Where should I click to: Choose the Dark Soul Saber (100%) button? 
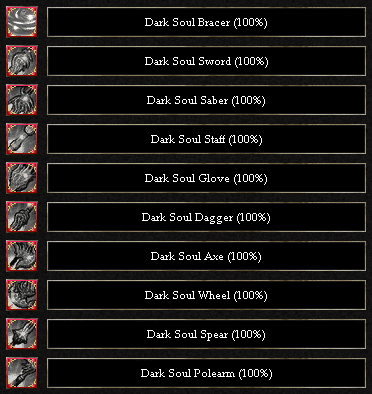(206, 100)
